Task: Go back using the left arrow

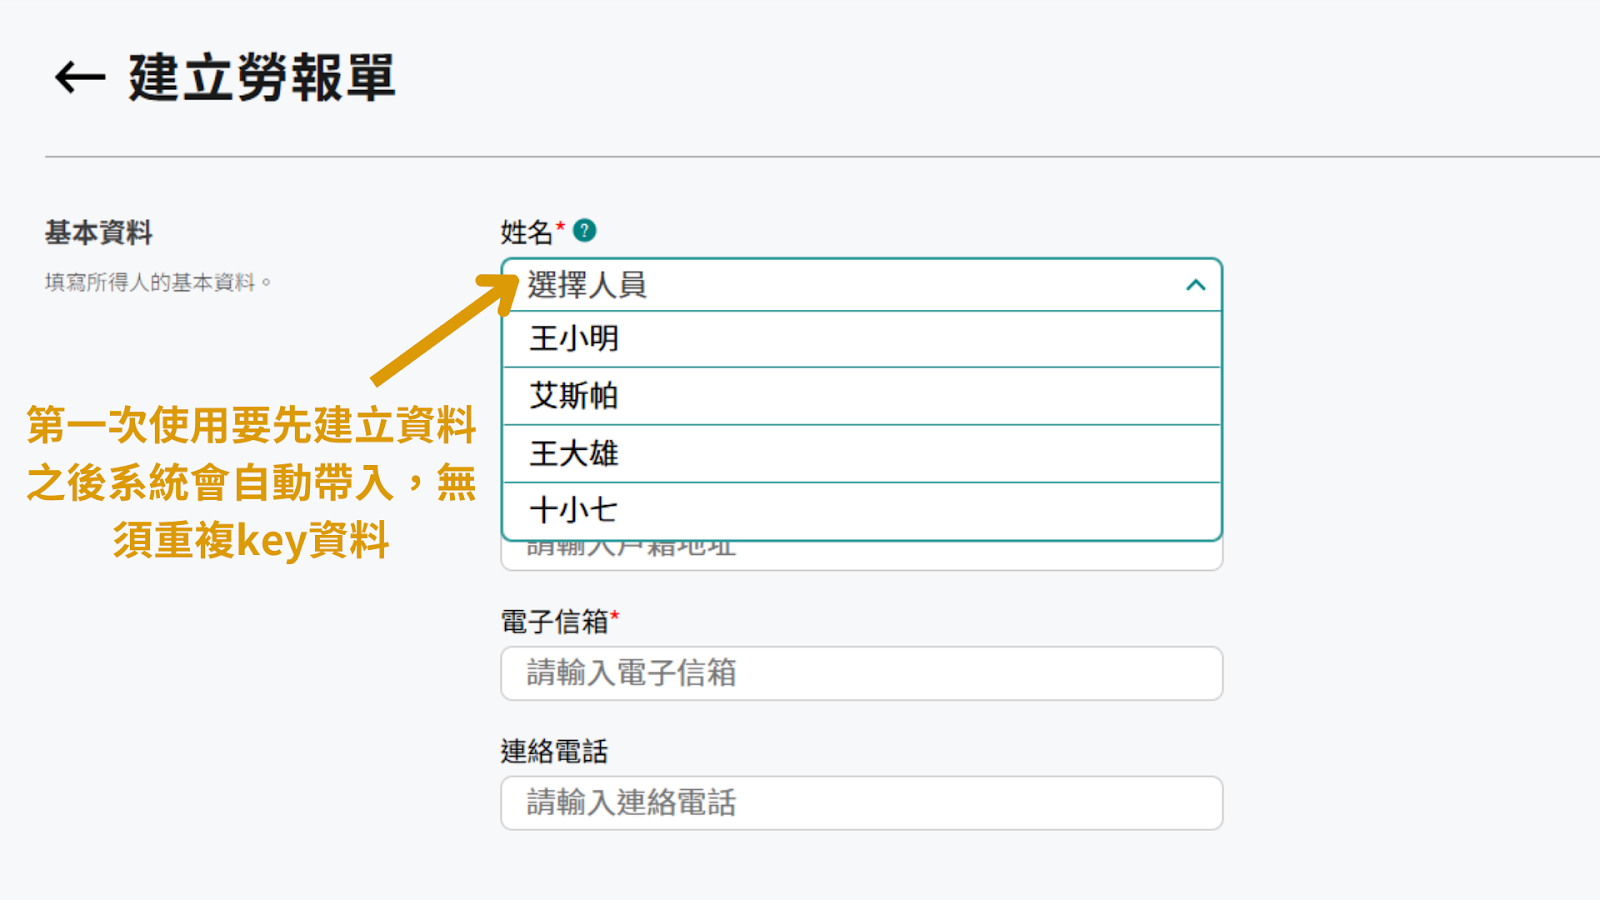Action: coord(80,77)
